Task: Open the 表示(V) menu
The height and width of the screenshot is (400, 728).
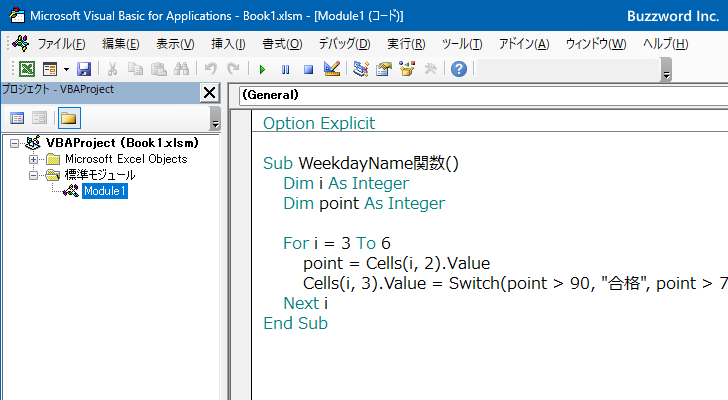Action: pyautogui.click(x=175, y=44)
